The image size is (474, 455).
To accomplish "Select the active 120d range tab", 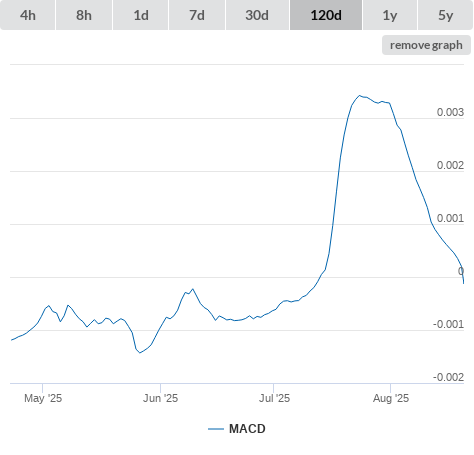I will tap(326, 15).
